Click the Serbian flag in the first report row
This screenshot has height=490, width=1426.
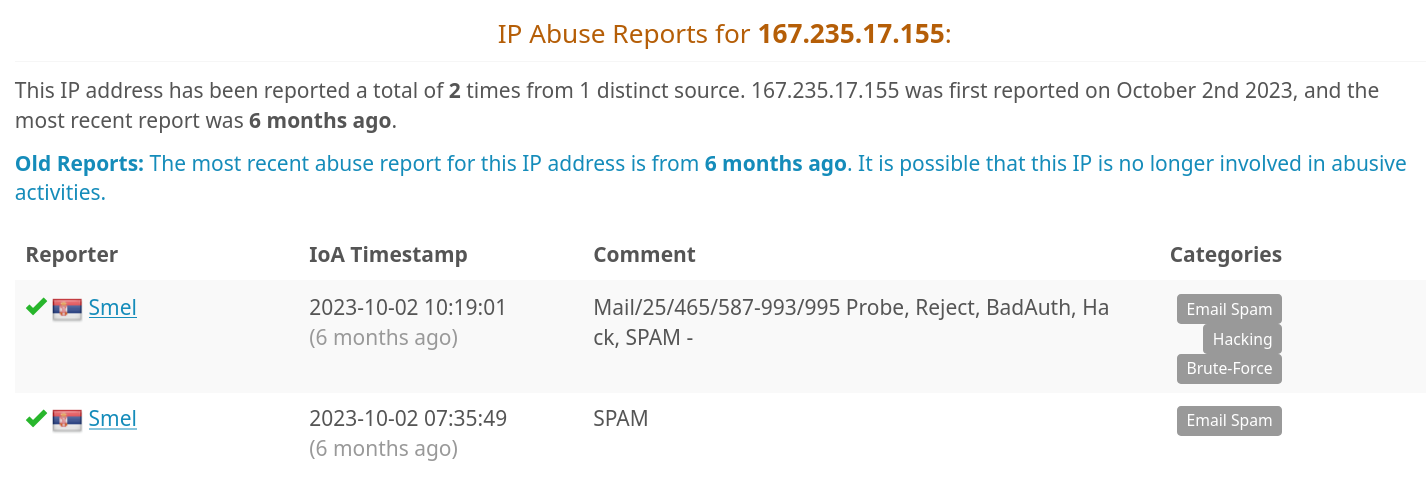point(67,309)
